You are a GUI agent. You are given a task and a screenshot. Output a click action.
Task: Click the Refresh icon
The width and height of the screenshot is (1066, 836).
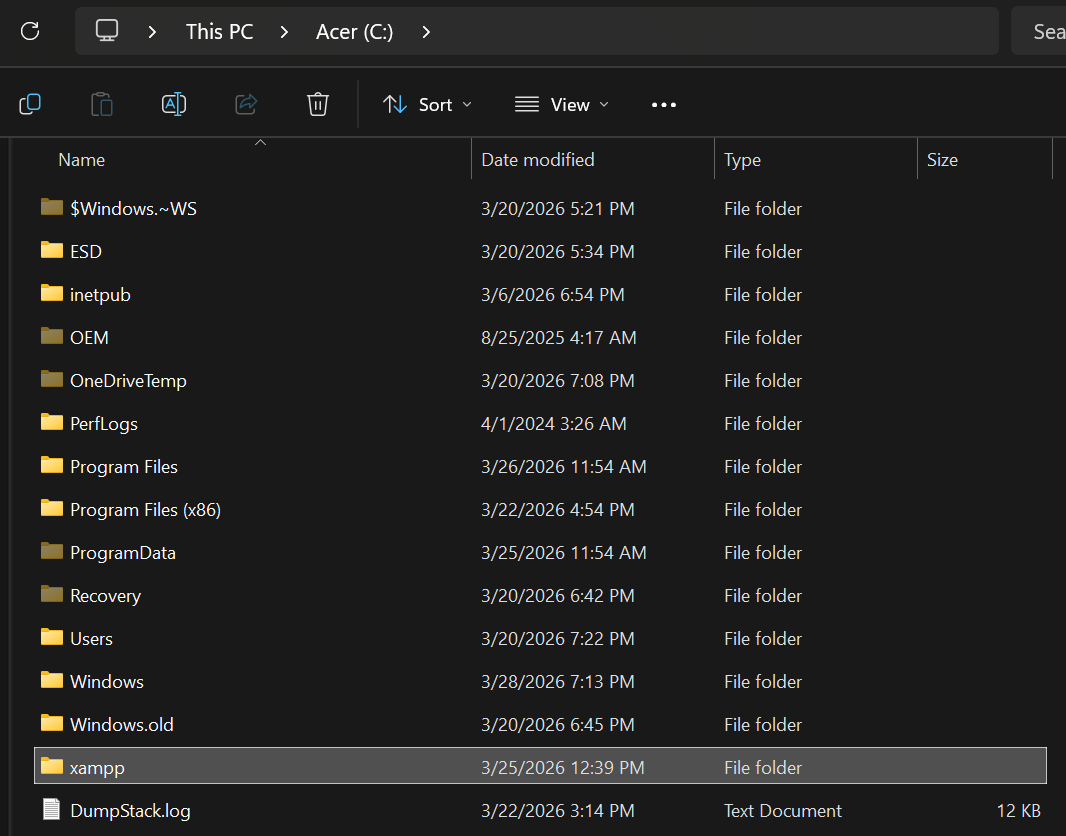[30, 31]
